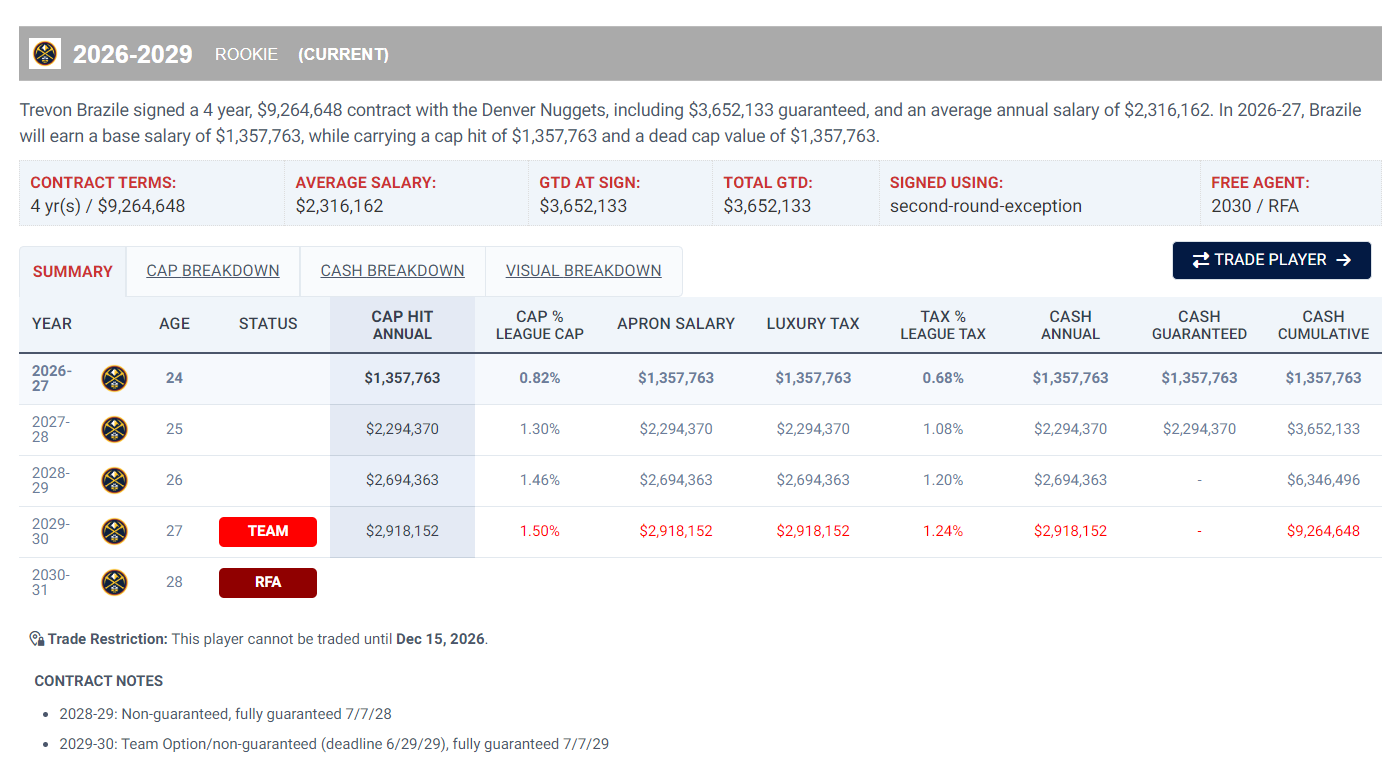
Task: Click the Cash Cumulative column header
Action: 1323,325
